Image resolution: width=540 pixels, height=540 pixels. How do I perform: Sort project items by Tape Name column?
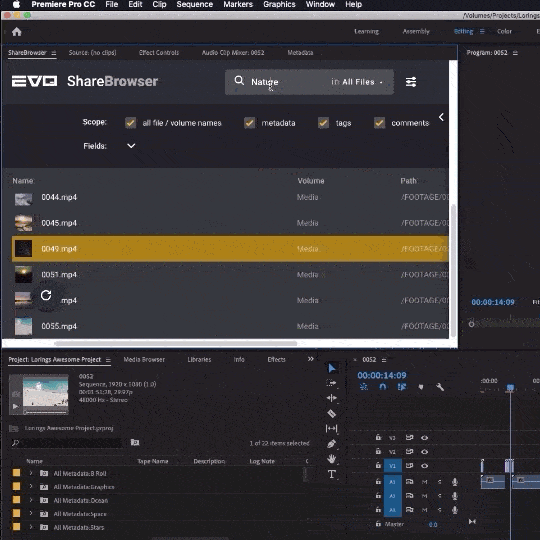coord(153,461)
